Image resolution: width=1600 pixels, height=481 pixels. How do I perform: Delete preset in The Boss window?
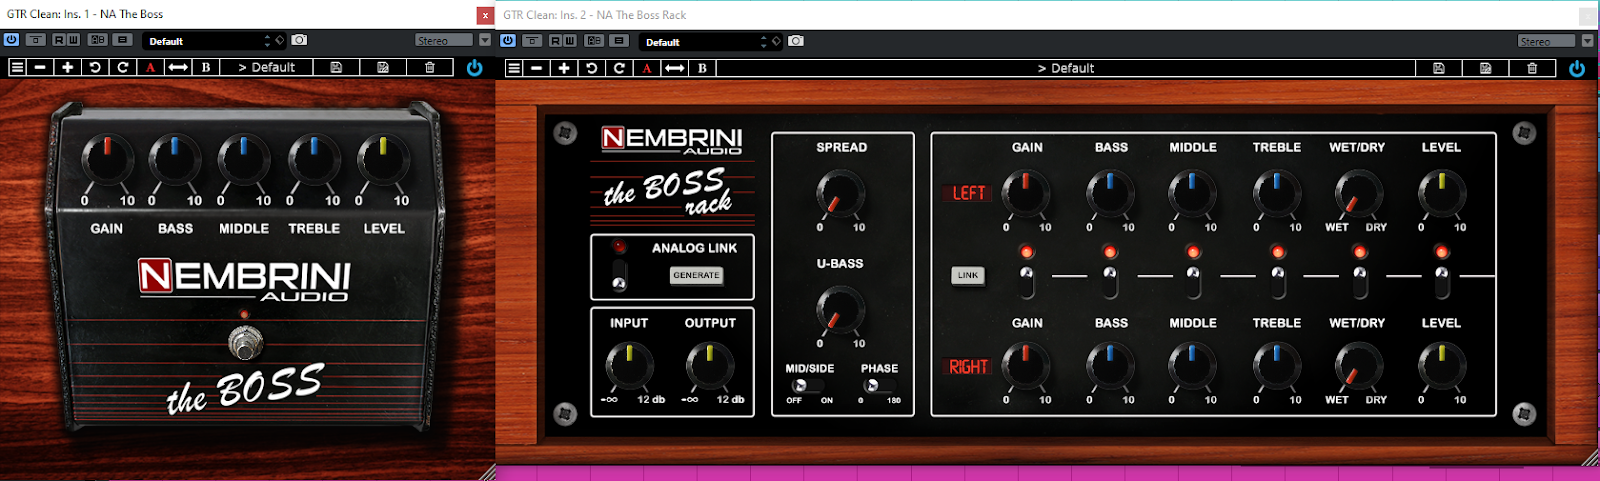tap(430, 67)
